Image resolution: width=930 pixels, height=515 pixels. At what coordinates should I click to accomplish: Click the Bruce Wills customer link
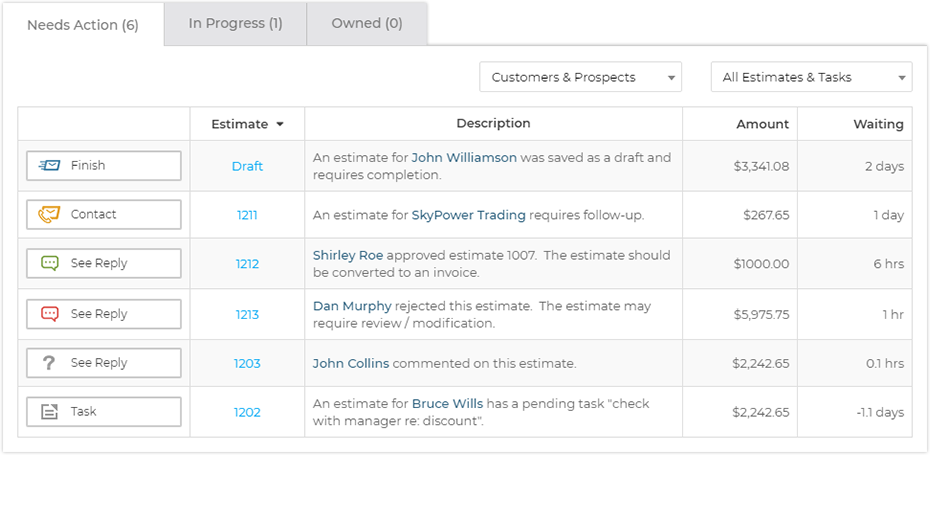point(447,403)
